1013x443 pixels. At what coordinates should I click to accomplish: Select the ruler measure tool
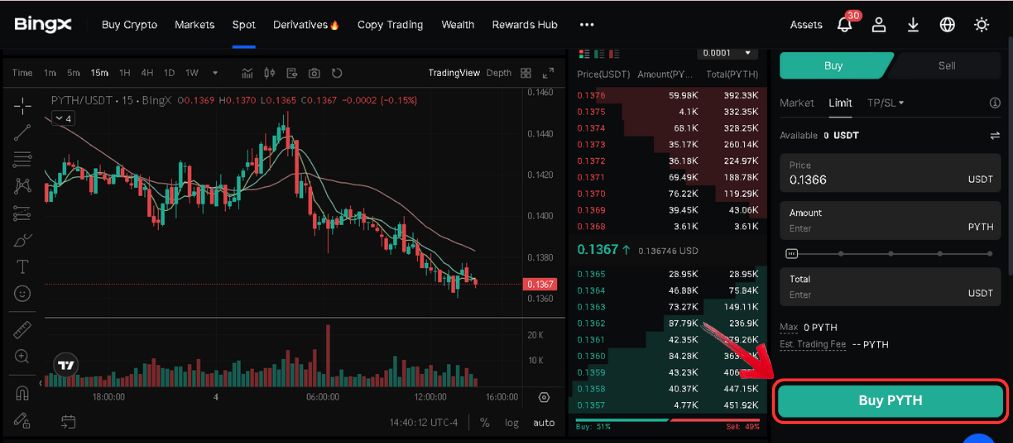tap(23, 329)
